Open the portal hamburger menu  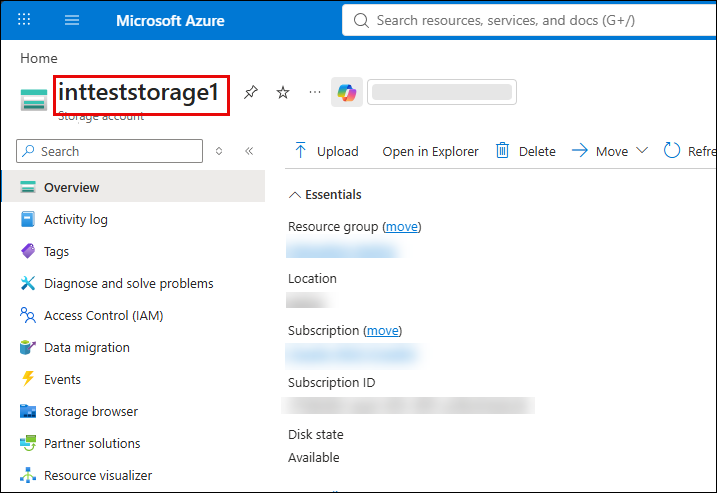coord(72,20)
